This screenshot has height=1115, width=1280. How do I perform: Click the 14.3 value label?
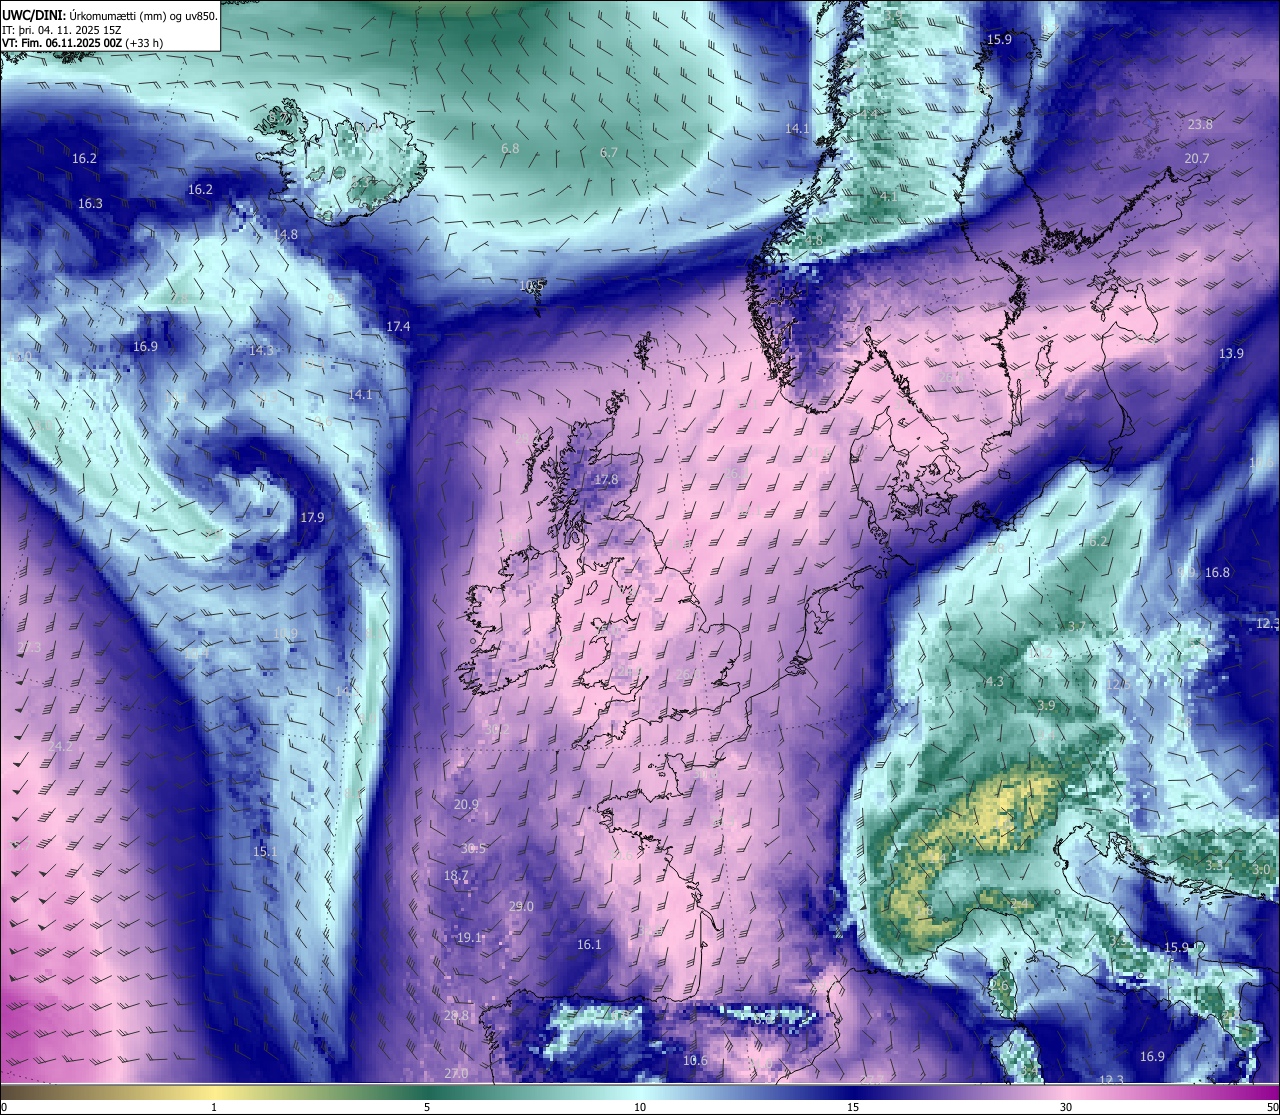[261, 351]
